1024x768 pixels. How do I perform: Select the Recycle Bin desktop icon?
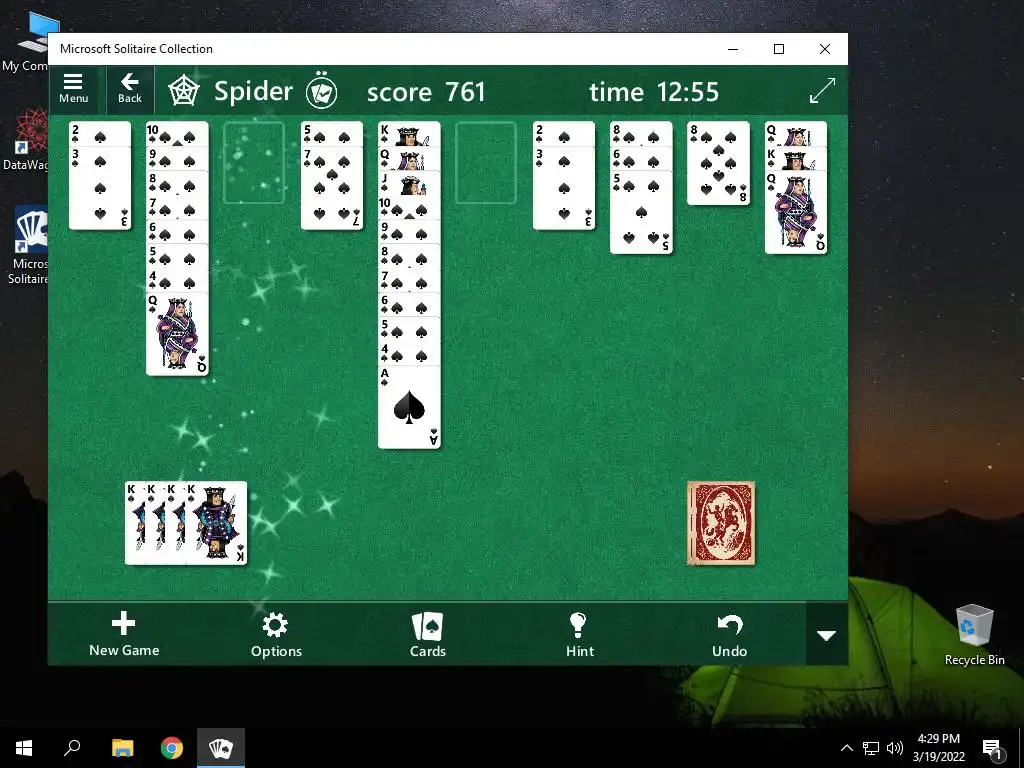[x=974, y=634]
